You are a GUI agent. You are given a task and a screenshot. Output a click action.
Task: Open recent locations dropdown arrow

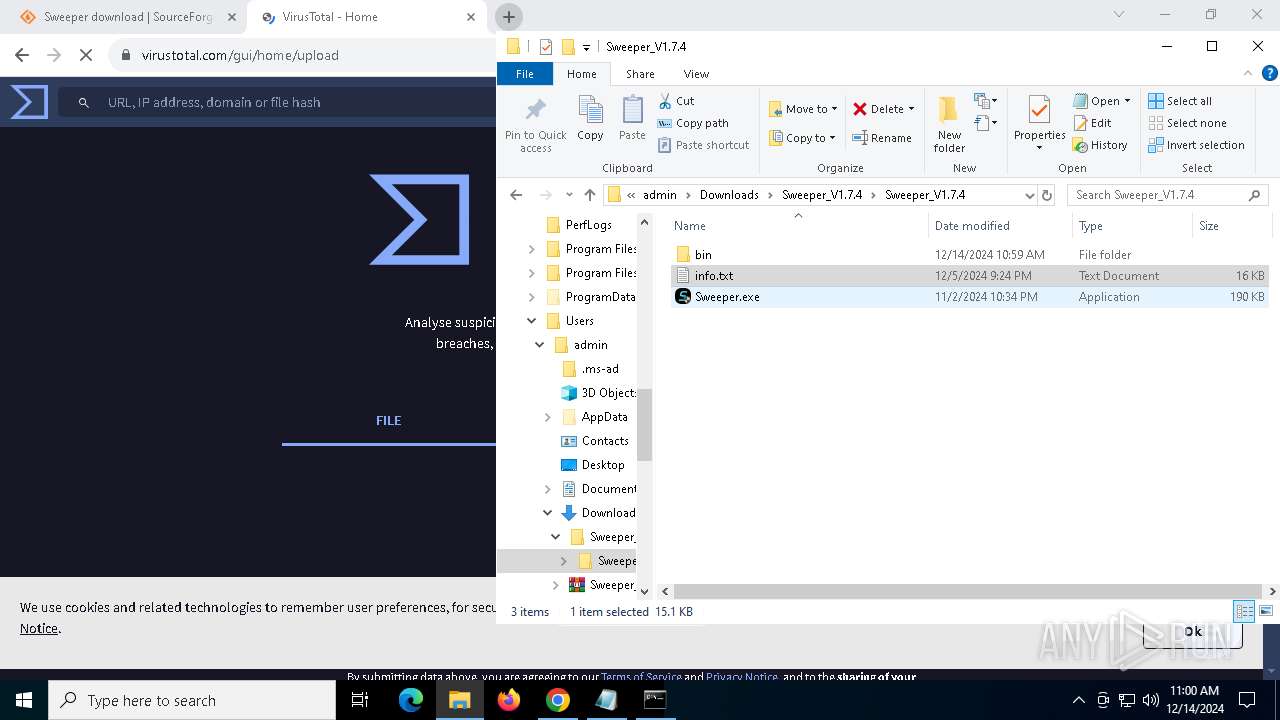[x=569, y=195]
